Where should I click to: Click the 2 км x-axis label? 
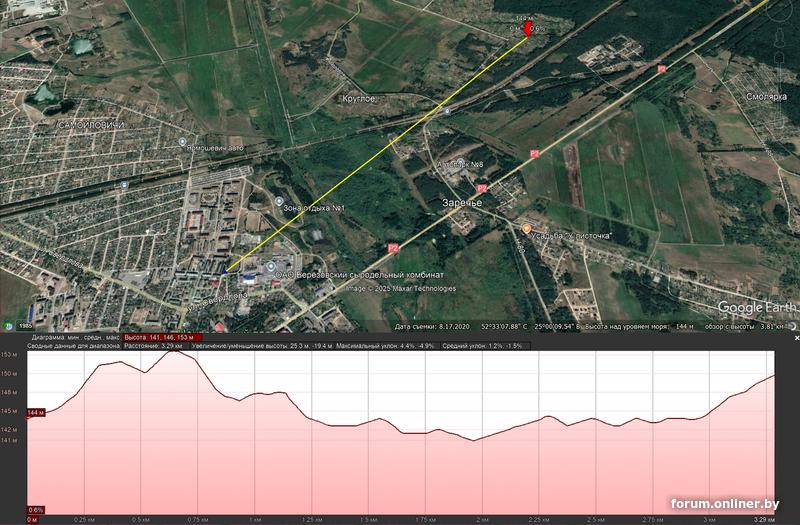[x=482, y=520]
